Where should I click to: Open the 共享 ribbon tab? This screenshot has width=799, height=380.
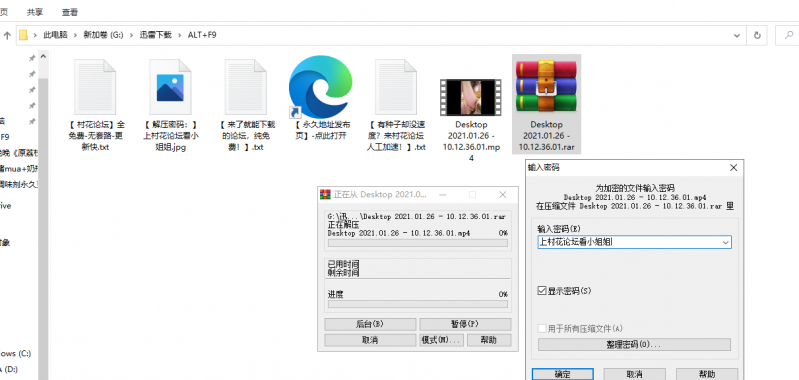click(35, 12)
